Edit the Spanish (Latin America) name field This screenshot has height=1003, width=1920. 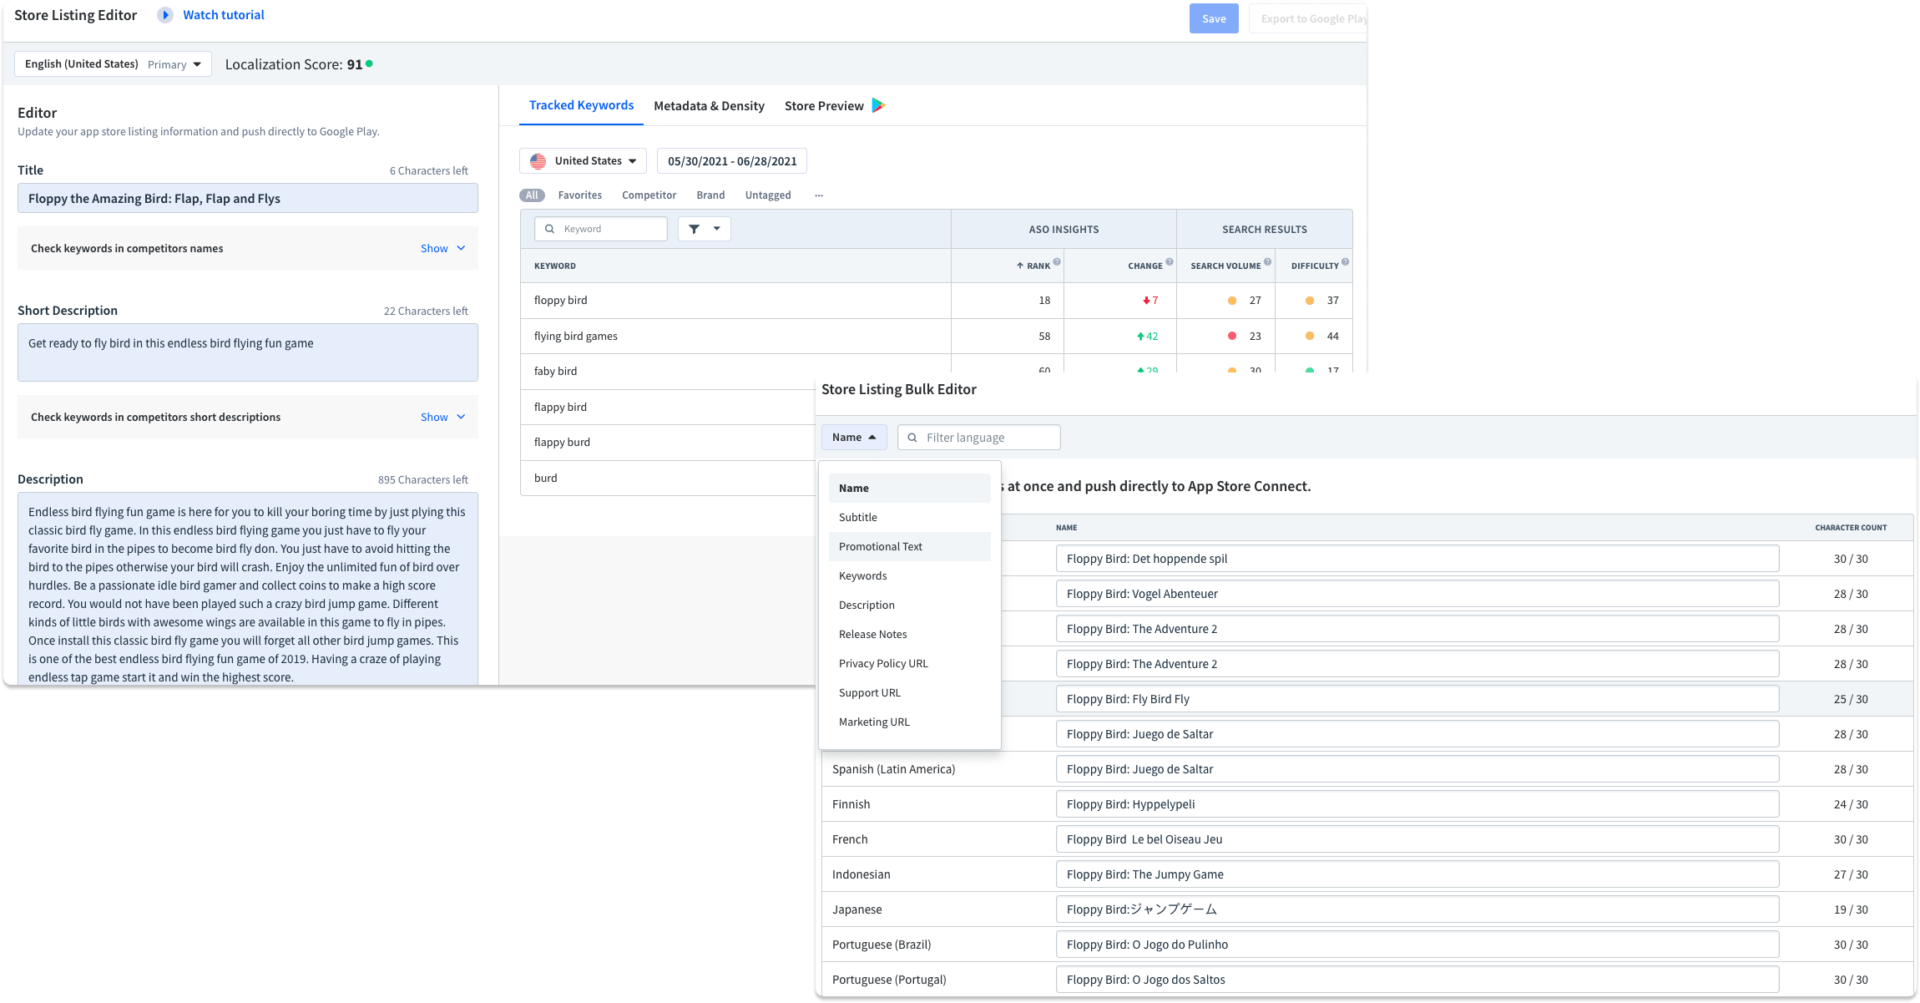click(1417, 769)
